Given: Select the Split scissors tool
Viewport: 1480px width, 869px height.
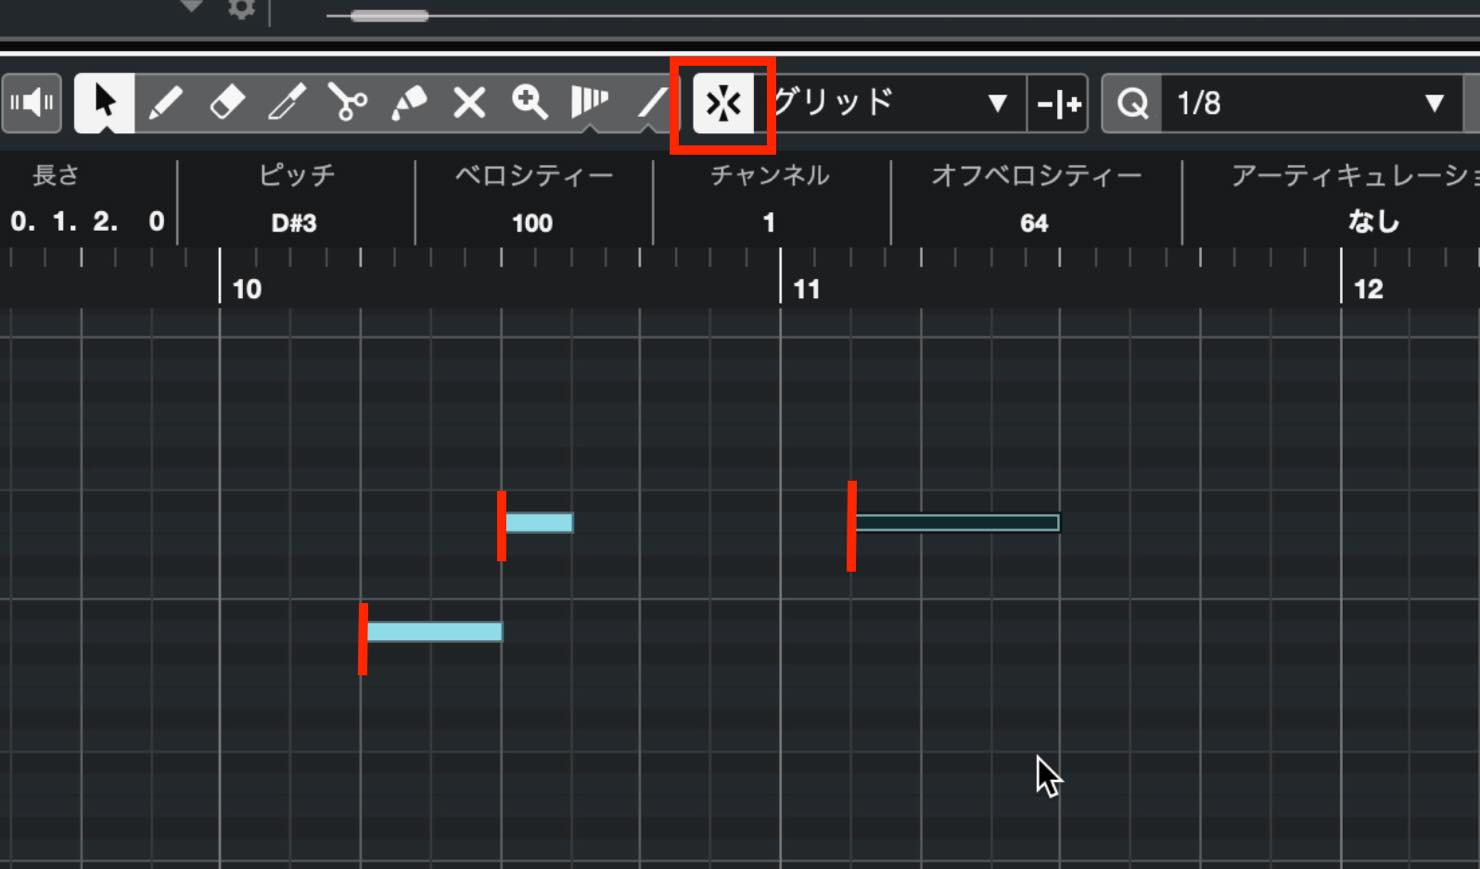Looking at the screenshot, I should pos(348,103).
